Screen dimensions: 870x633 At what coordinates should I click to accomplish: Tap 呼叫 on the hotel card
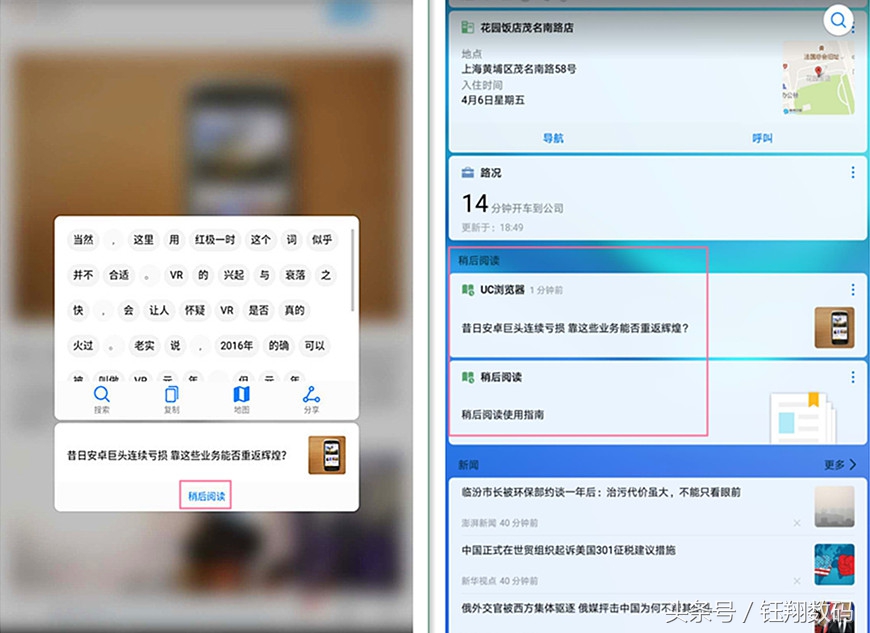point(762,138)
